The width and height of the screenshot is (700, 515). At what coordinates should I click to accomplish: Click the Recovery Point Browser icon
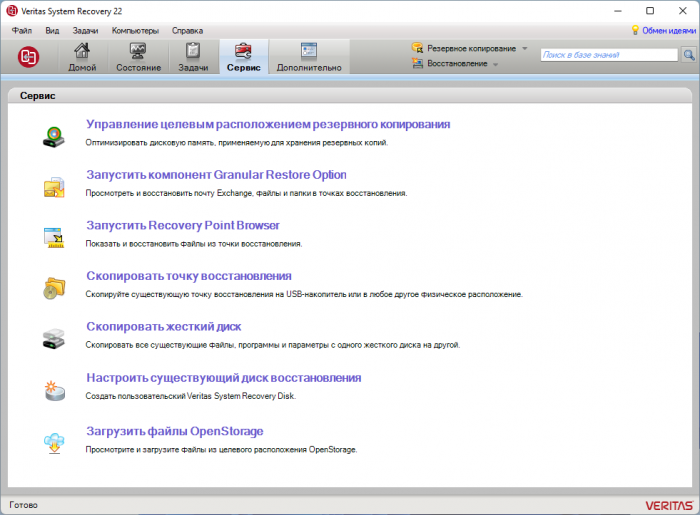pyautogui.click(x=53, y=236)
